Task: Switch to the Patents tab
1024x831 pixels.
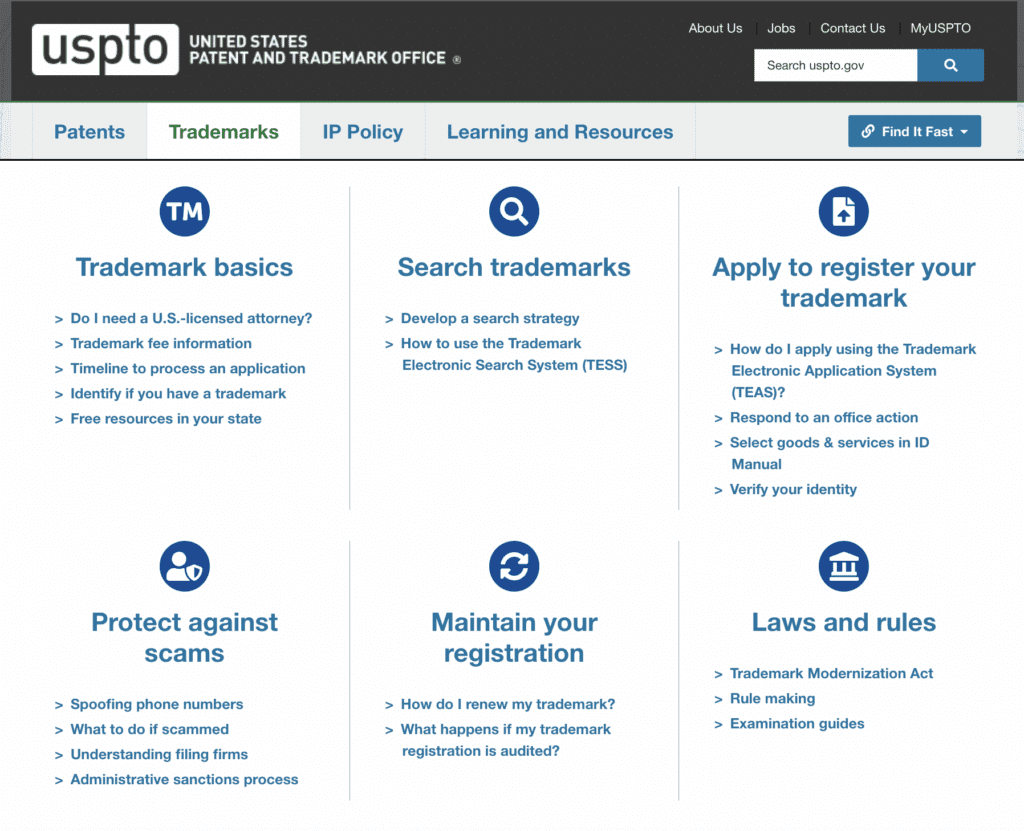Action: [89, 130]
